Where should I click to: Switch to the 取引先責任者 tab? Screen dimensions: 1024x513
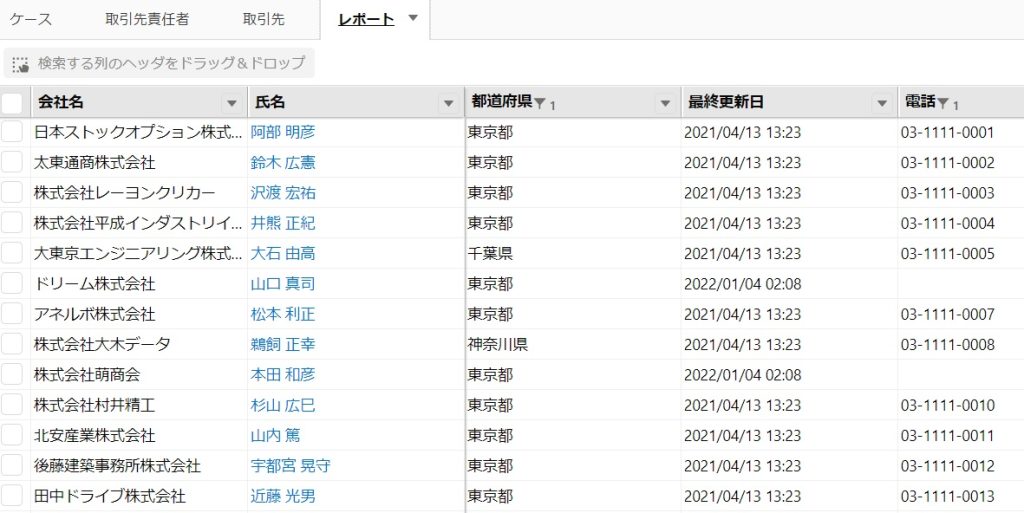tap(147, 19)
